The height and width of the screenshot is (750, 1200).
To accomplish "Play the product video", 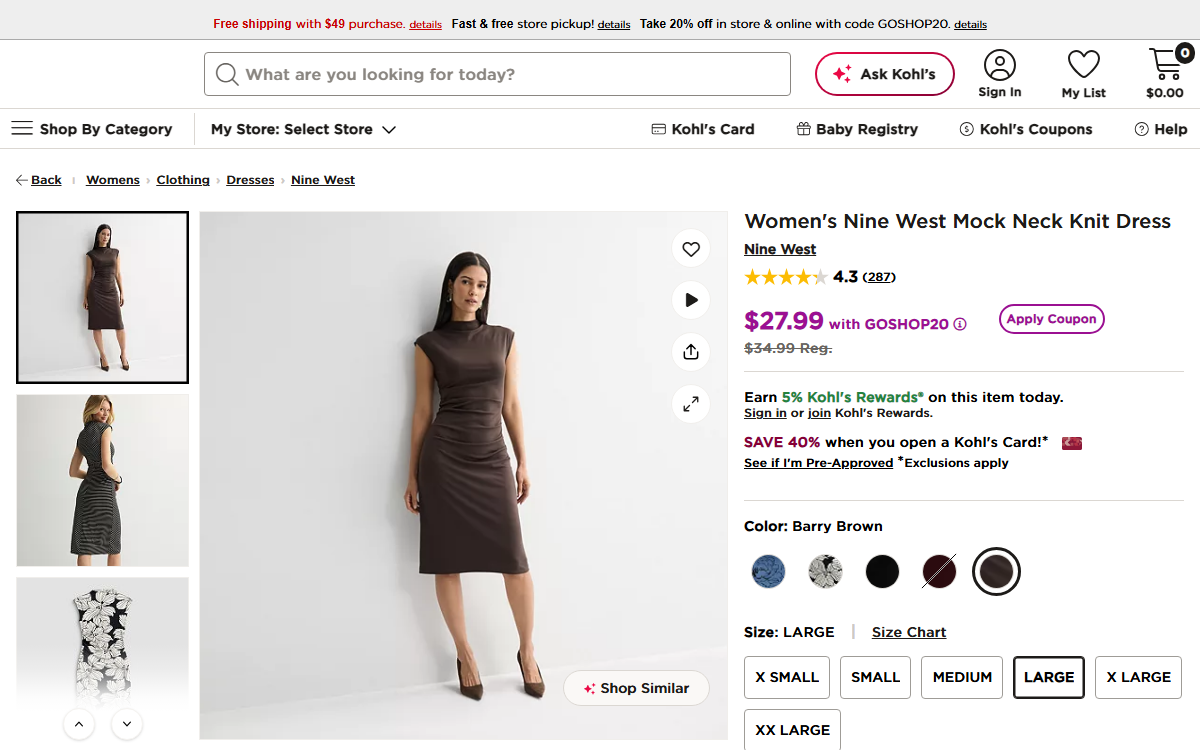I will pos(691,300).
